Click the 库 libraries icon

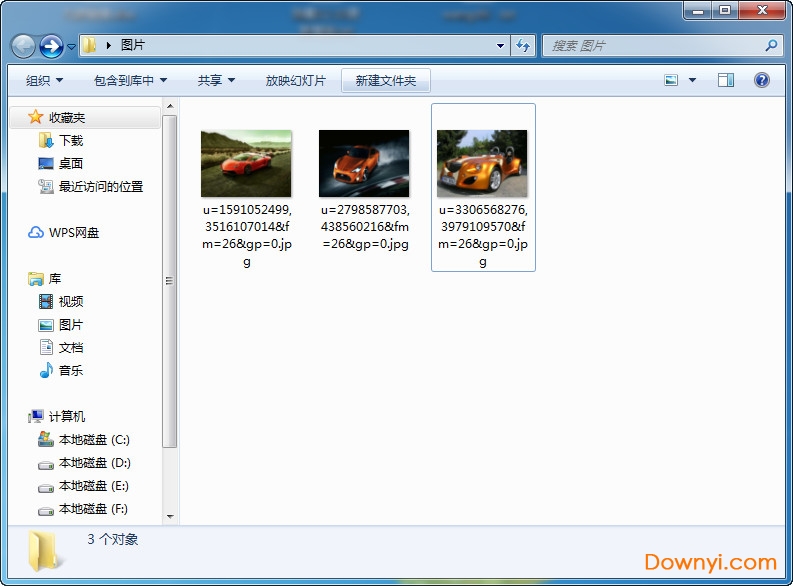(35, 279)
